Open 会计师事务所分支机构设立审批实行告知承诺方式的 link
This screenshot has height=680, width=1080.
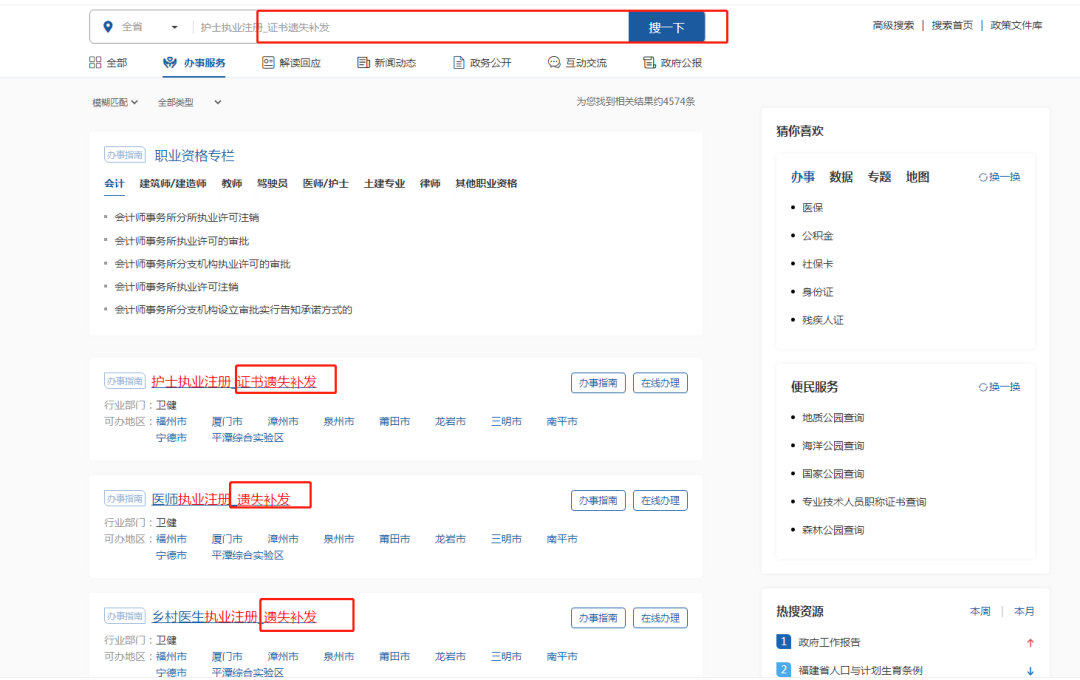[233, 310]
